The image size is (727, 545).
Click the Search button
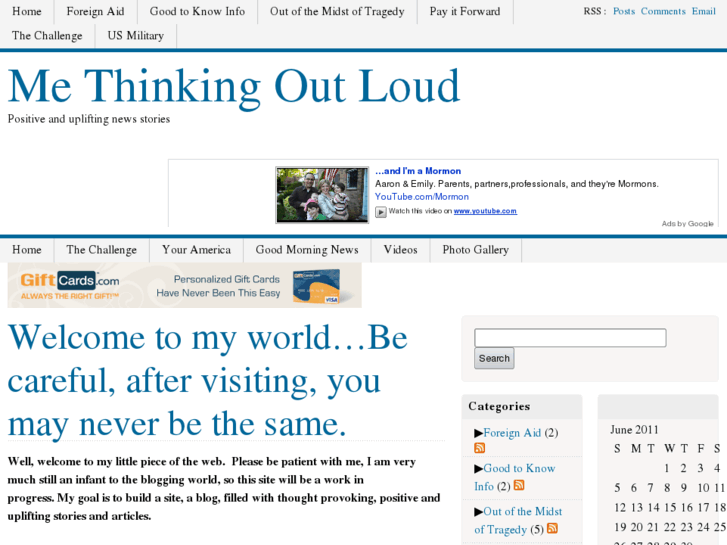point(494,359)
